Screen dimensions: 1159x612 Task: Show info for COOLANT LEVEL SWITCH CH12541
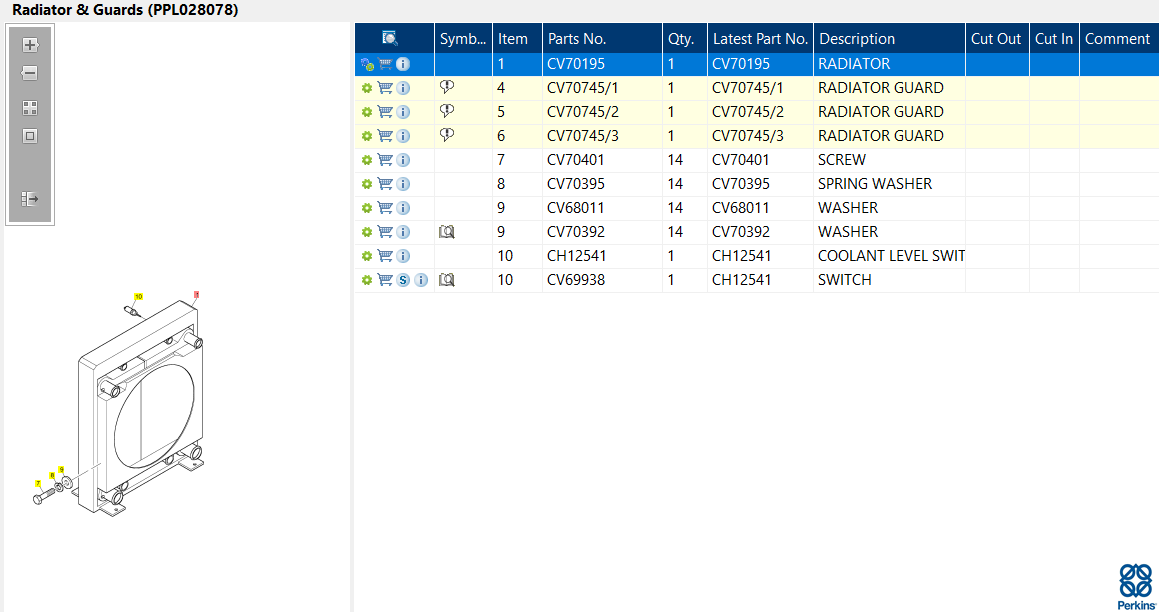click(x=403, y=256)
